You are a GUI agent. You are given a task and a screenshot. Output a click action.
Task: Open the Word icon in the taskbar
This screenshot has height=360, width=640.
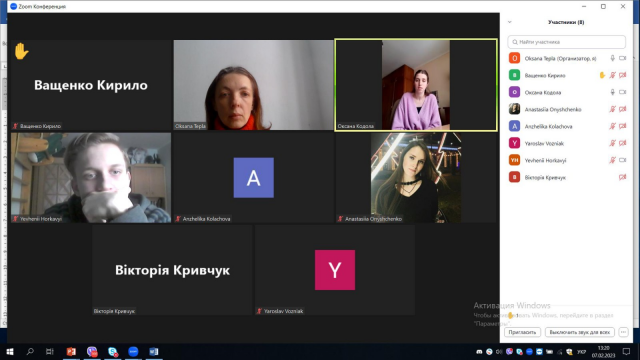coord(153,351)
